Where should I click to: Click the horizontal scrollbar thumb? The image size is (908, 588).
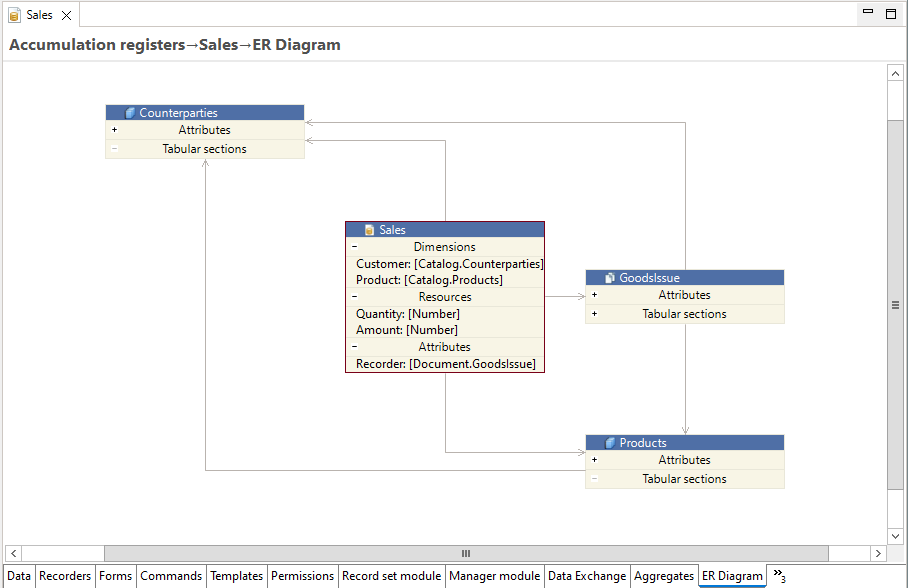coord(465,553)
